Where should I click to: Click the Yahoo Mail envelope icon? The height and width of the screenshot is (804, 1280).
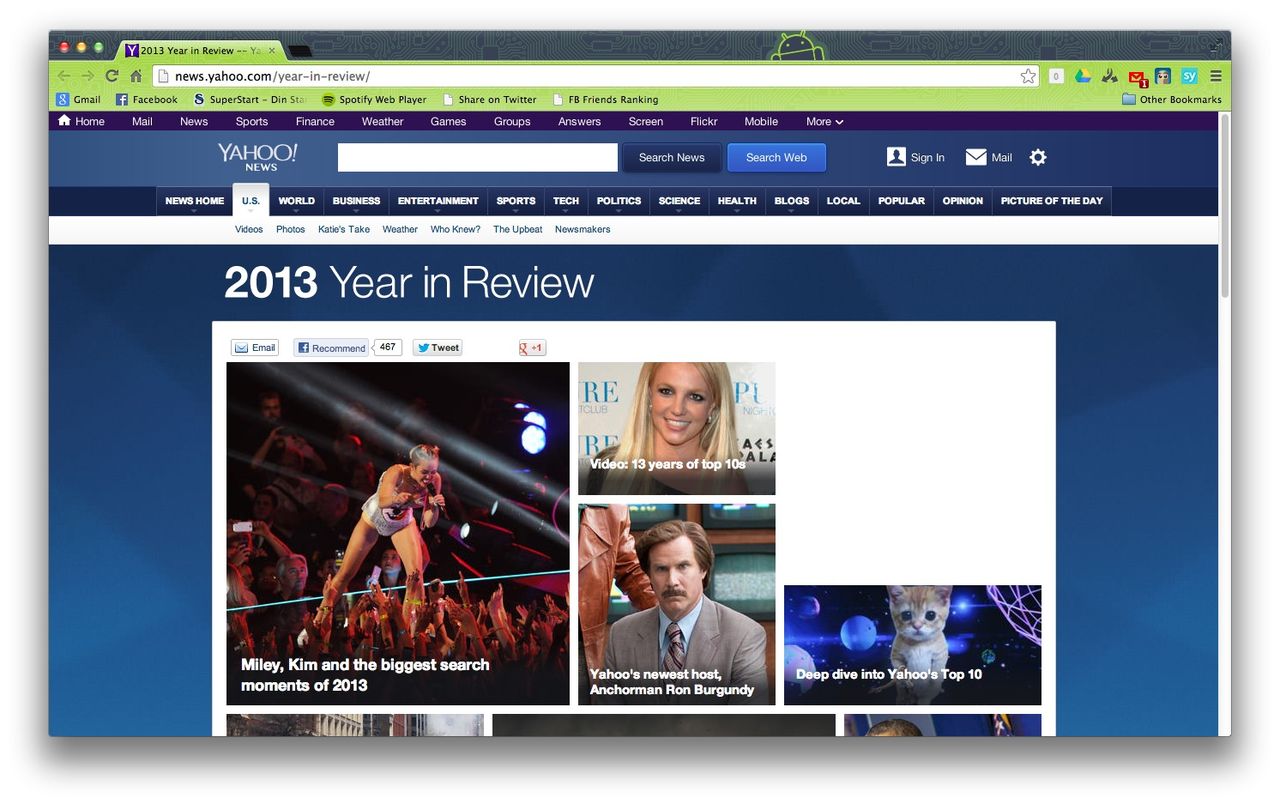(976, 157)
